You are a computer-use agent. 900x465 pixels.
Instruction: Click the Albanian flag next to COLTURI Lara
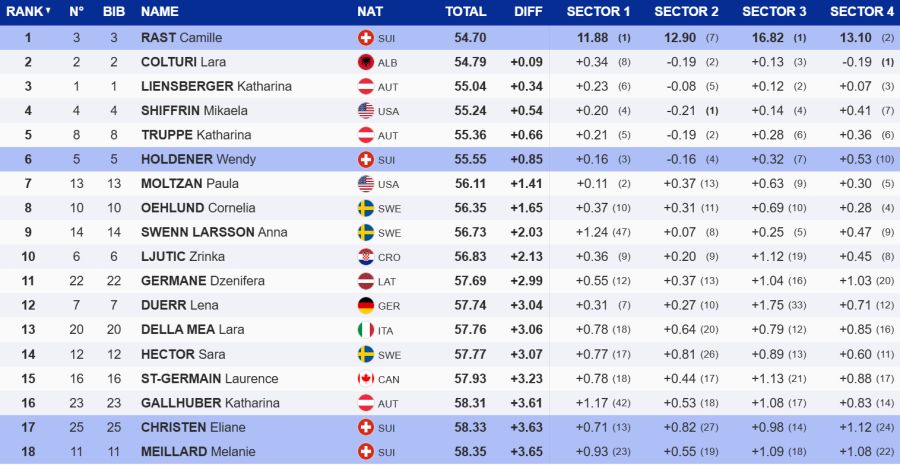click(x=365, y=62)
